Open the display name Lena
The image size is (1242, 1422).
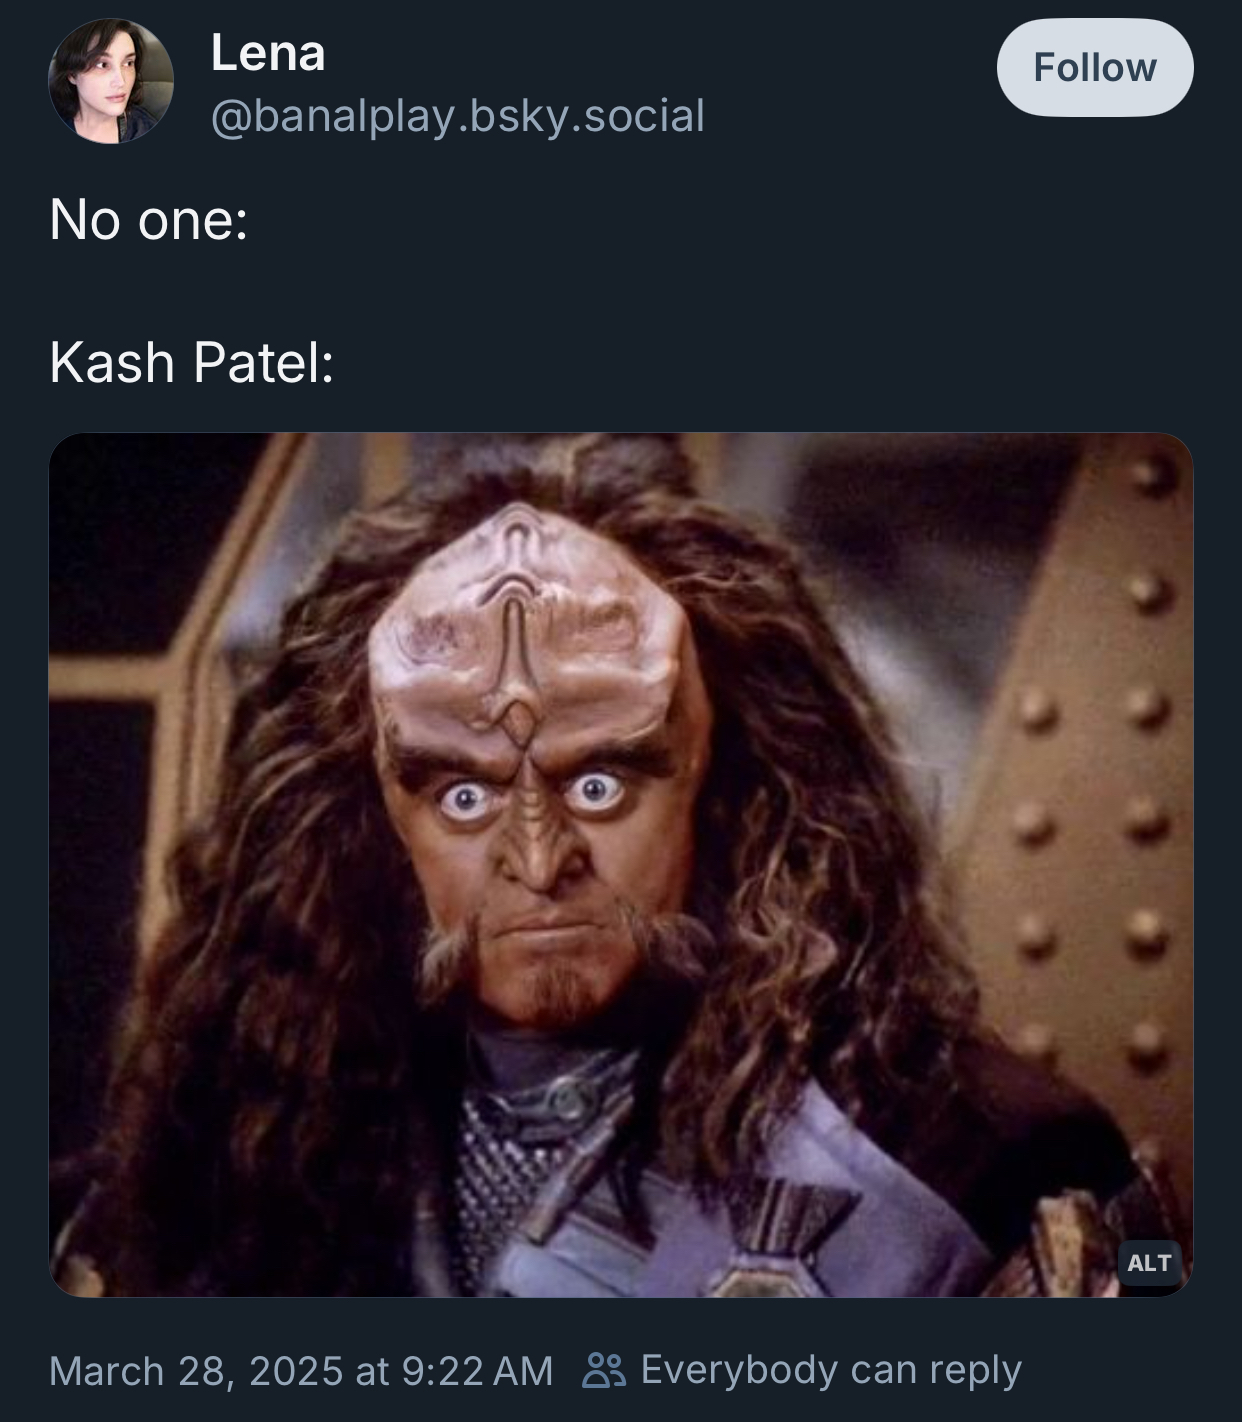click(268, 53)
